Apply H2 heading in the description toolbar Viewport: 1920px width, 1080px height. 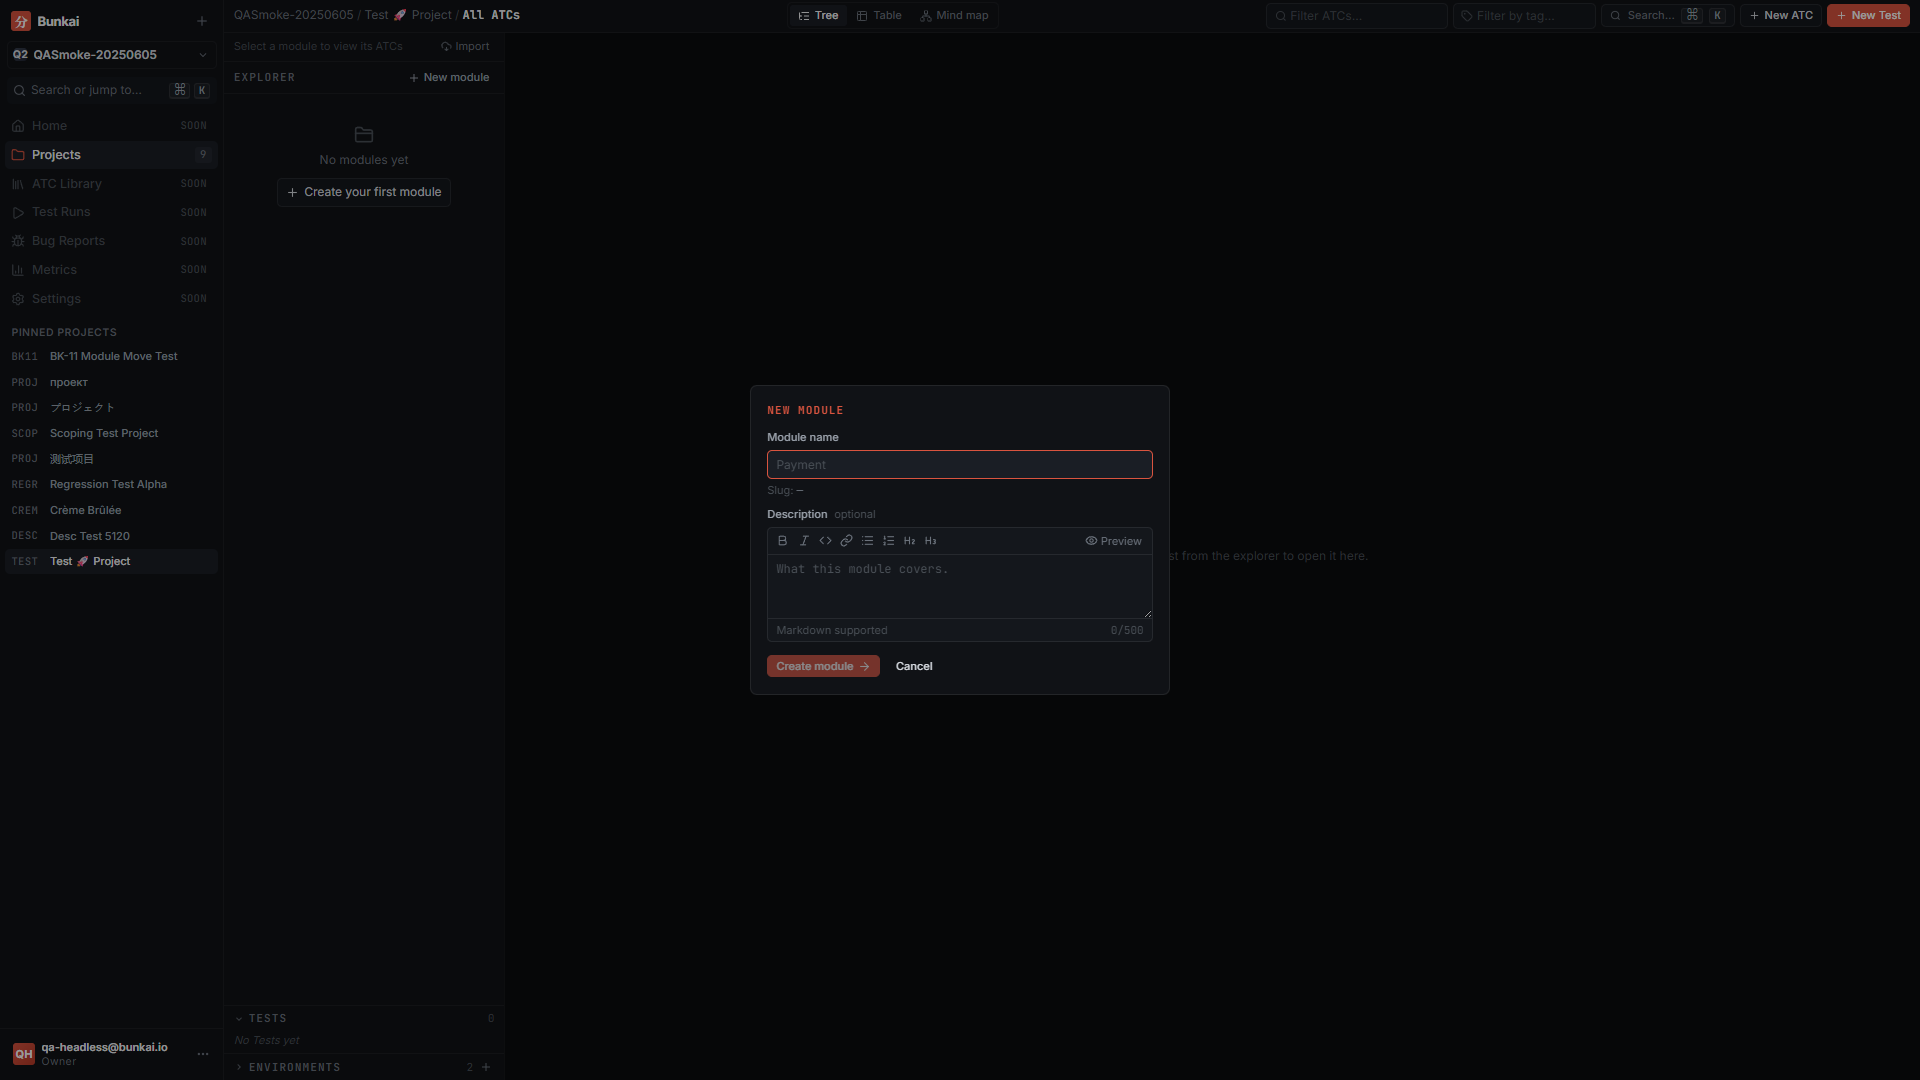coord(909,541)
